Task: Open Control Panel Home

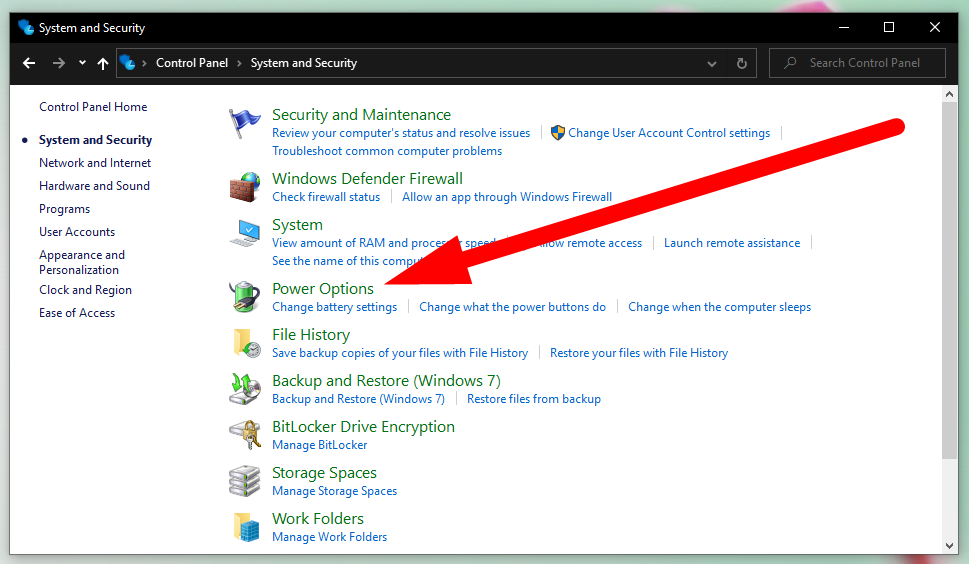Action: pyautogui.click(x=93, y=107)
